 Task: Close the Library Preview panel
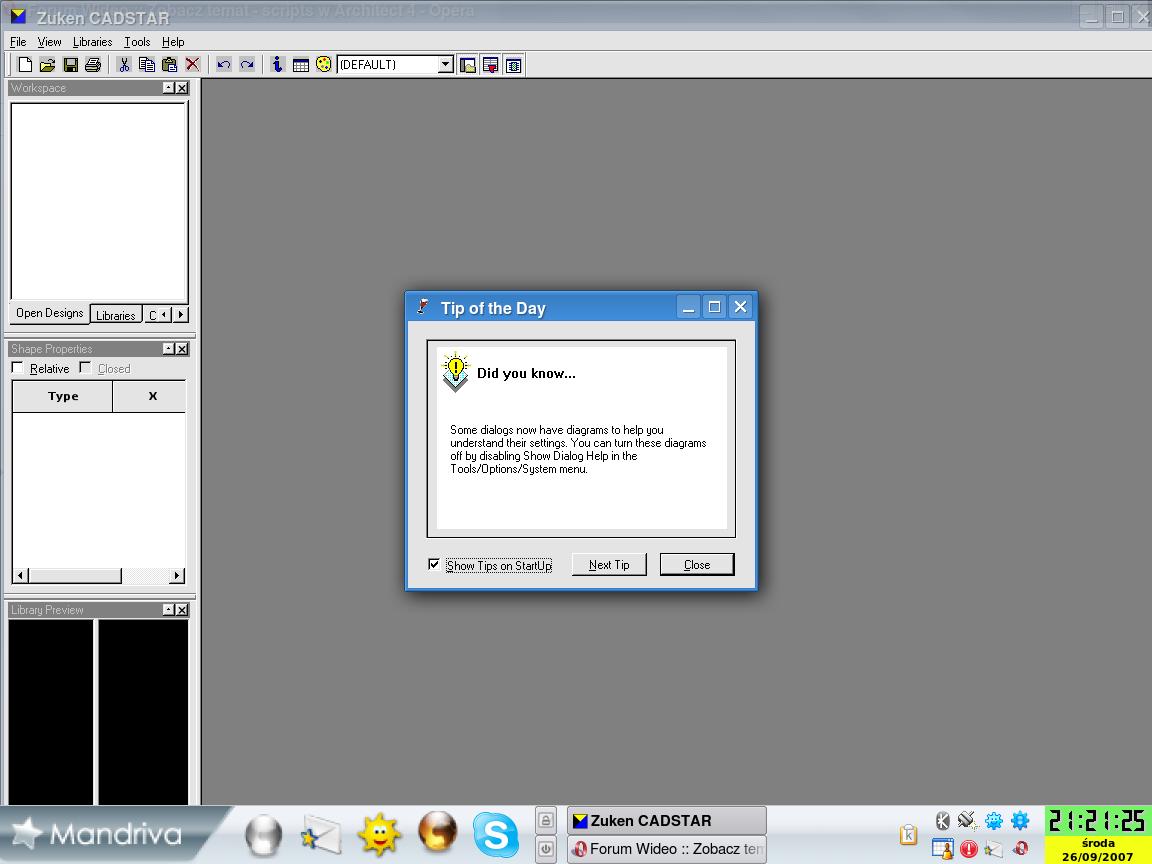pyautogui.click(x=182, y=610)
